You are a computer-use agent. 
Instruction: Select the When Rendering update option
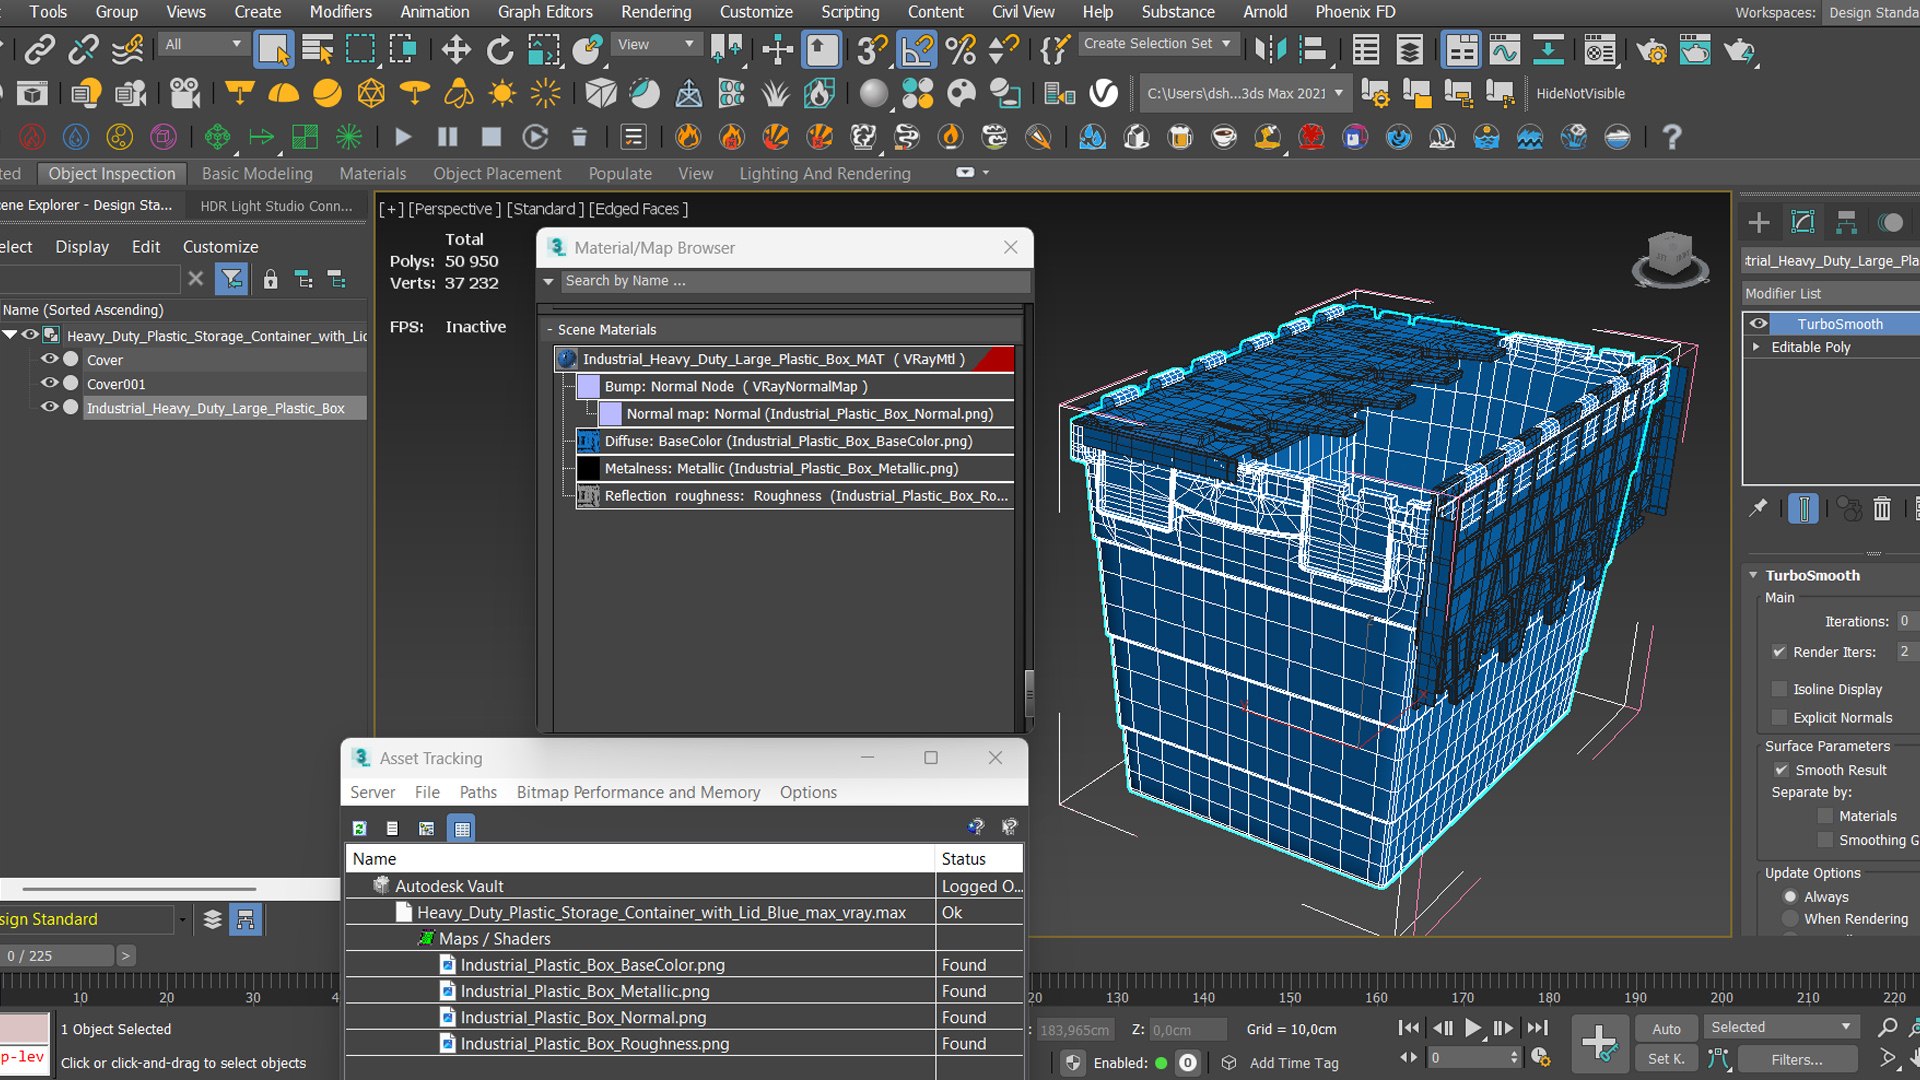point(1790,919)
